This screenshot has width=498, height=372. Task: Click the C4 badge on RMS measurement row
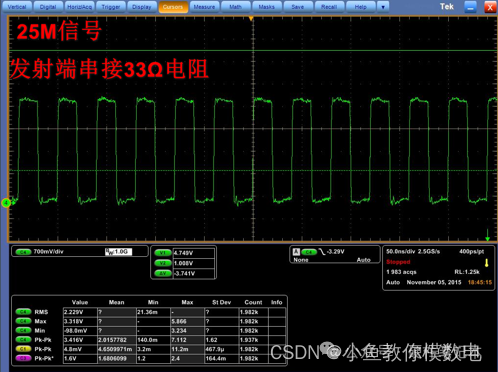pyautogui.click(x=23, y=312)
